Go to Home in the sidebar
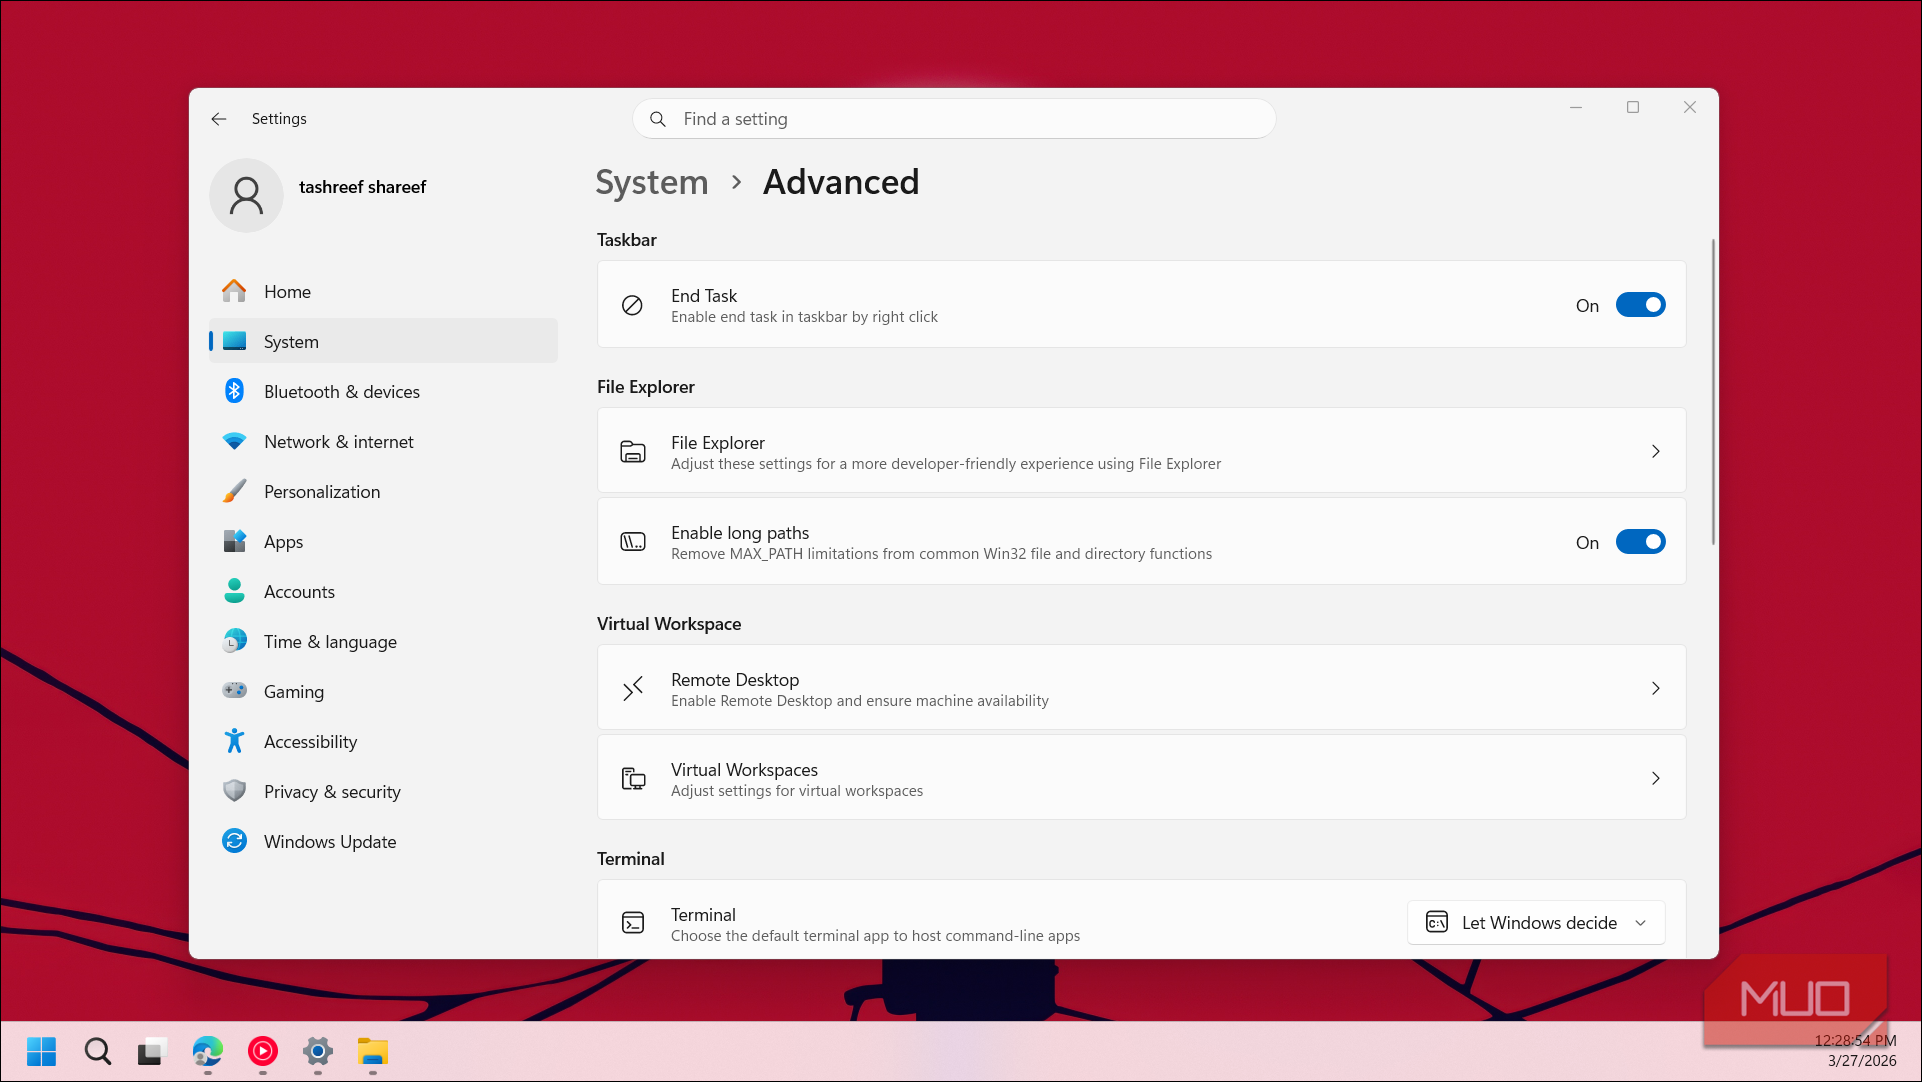The image size is (1922, 1082). 384,292
